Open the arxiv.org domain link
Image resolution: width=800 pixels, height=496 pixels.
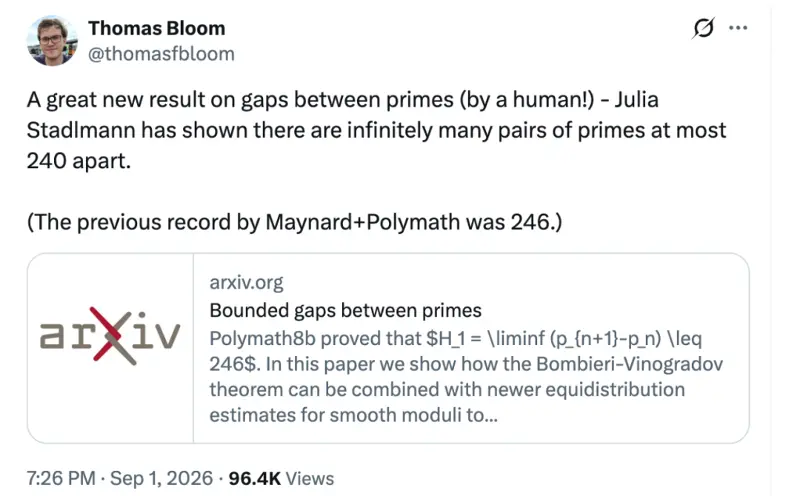[x=246, y=282]
